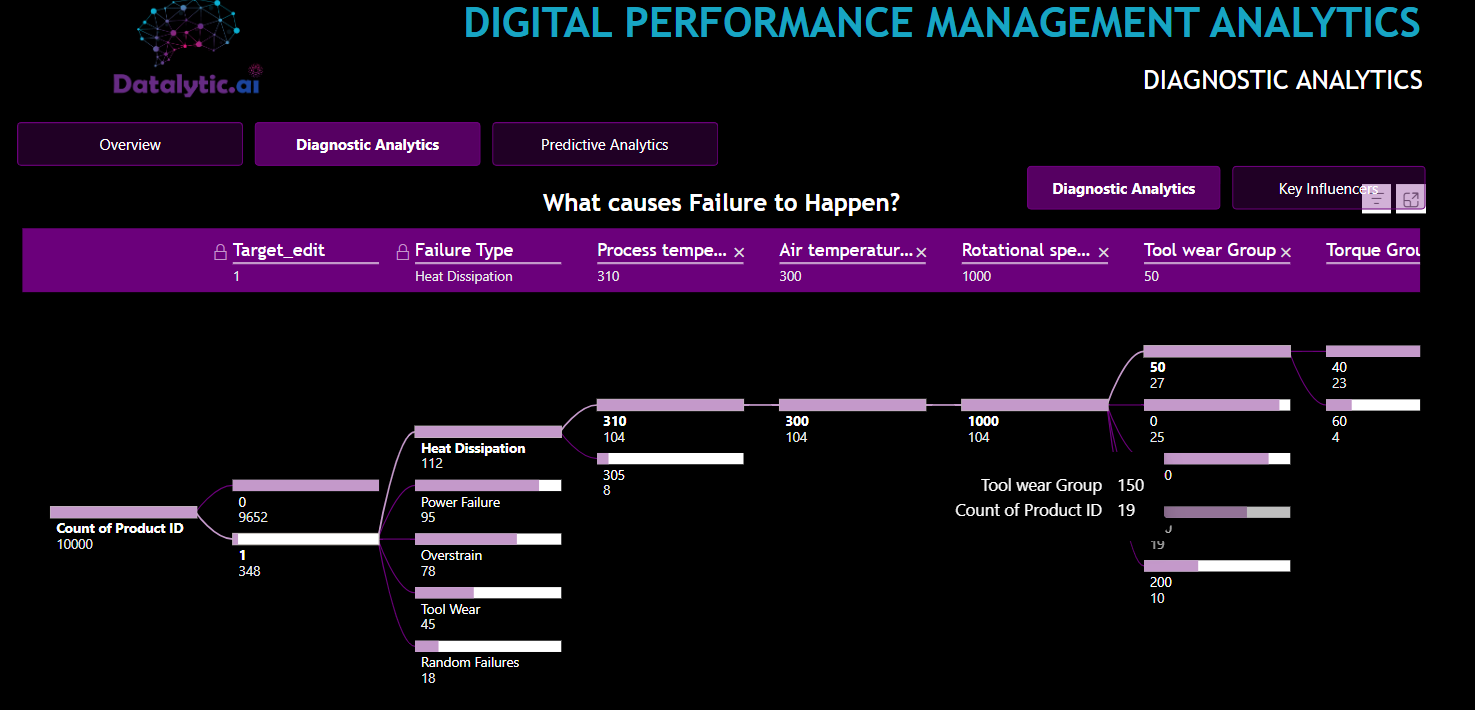Image resolution: width=1475 pixels, height=710 pixels.
Task: Open the Predictive Analytics tab
Action: 604,145
